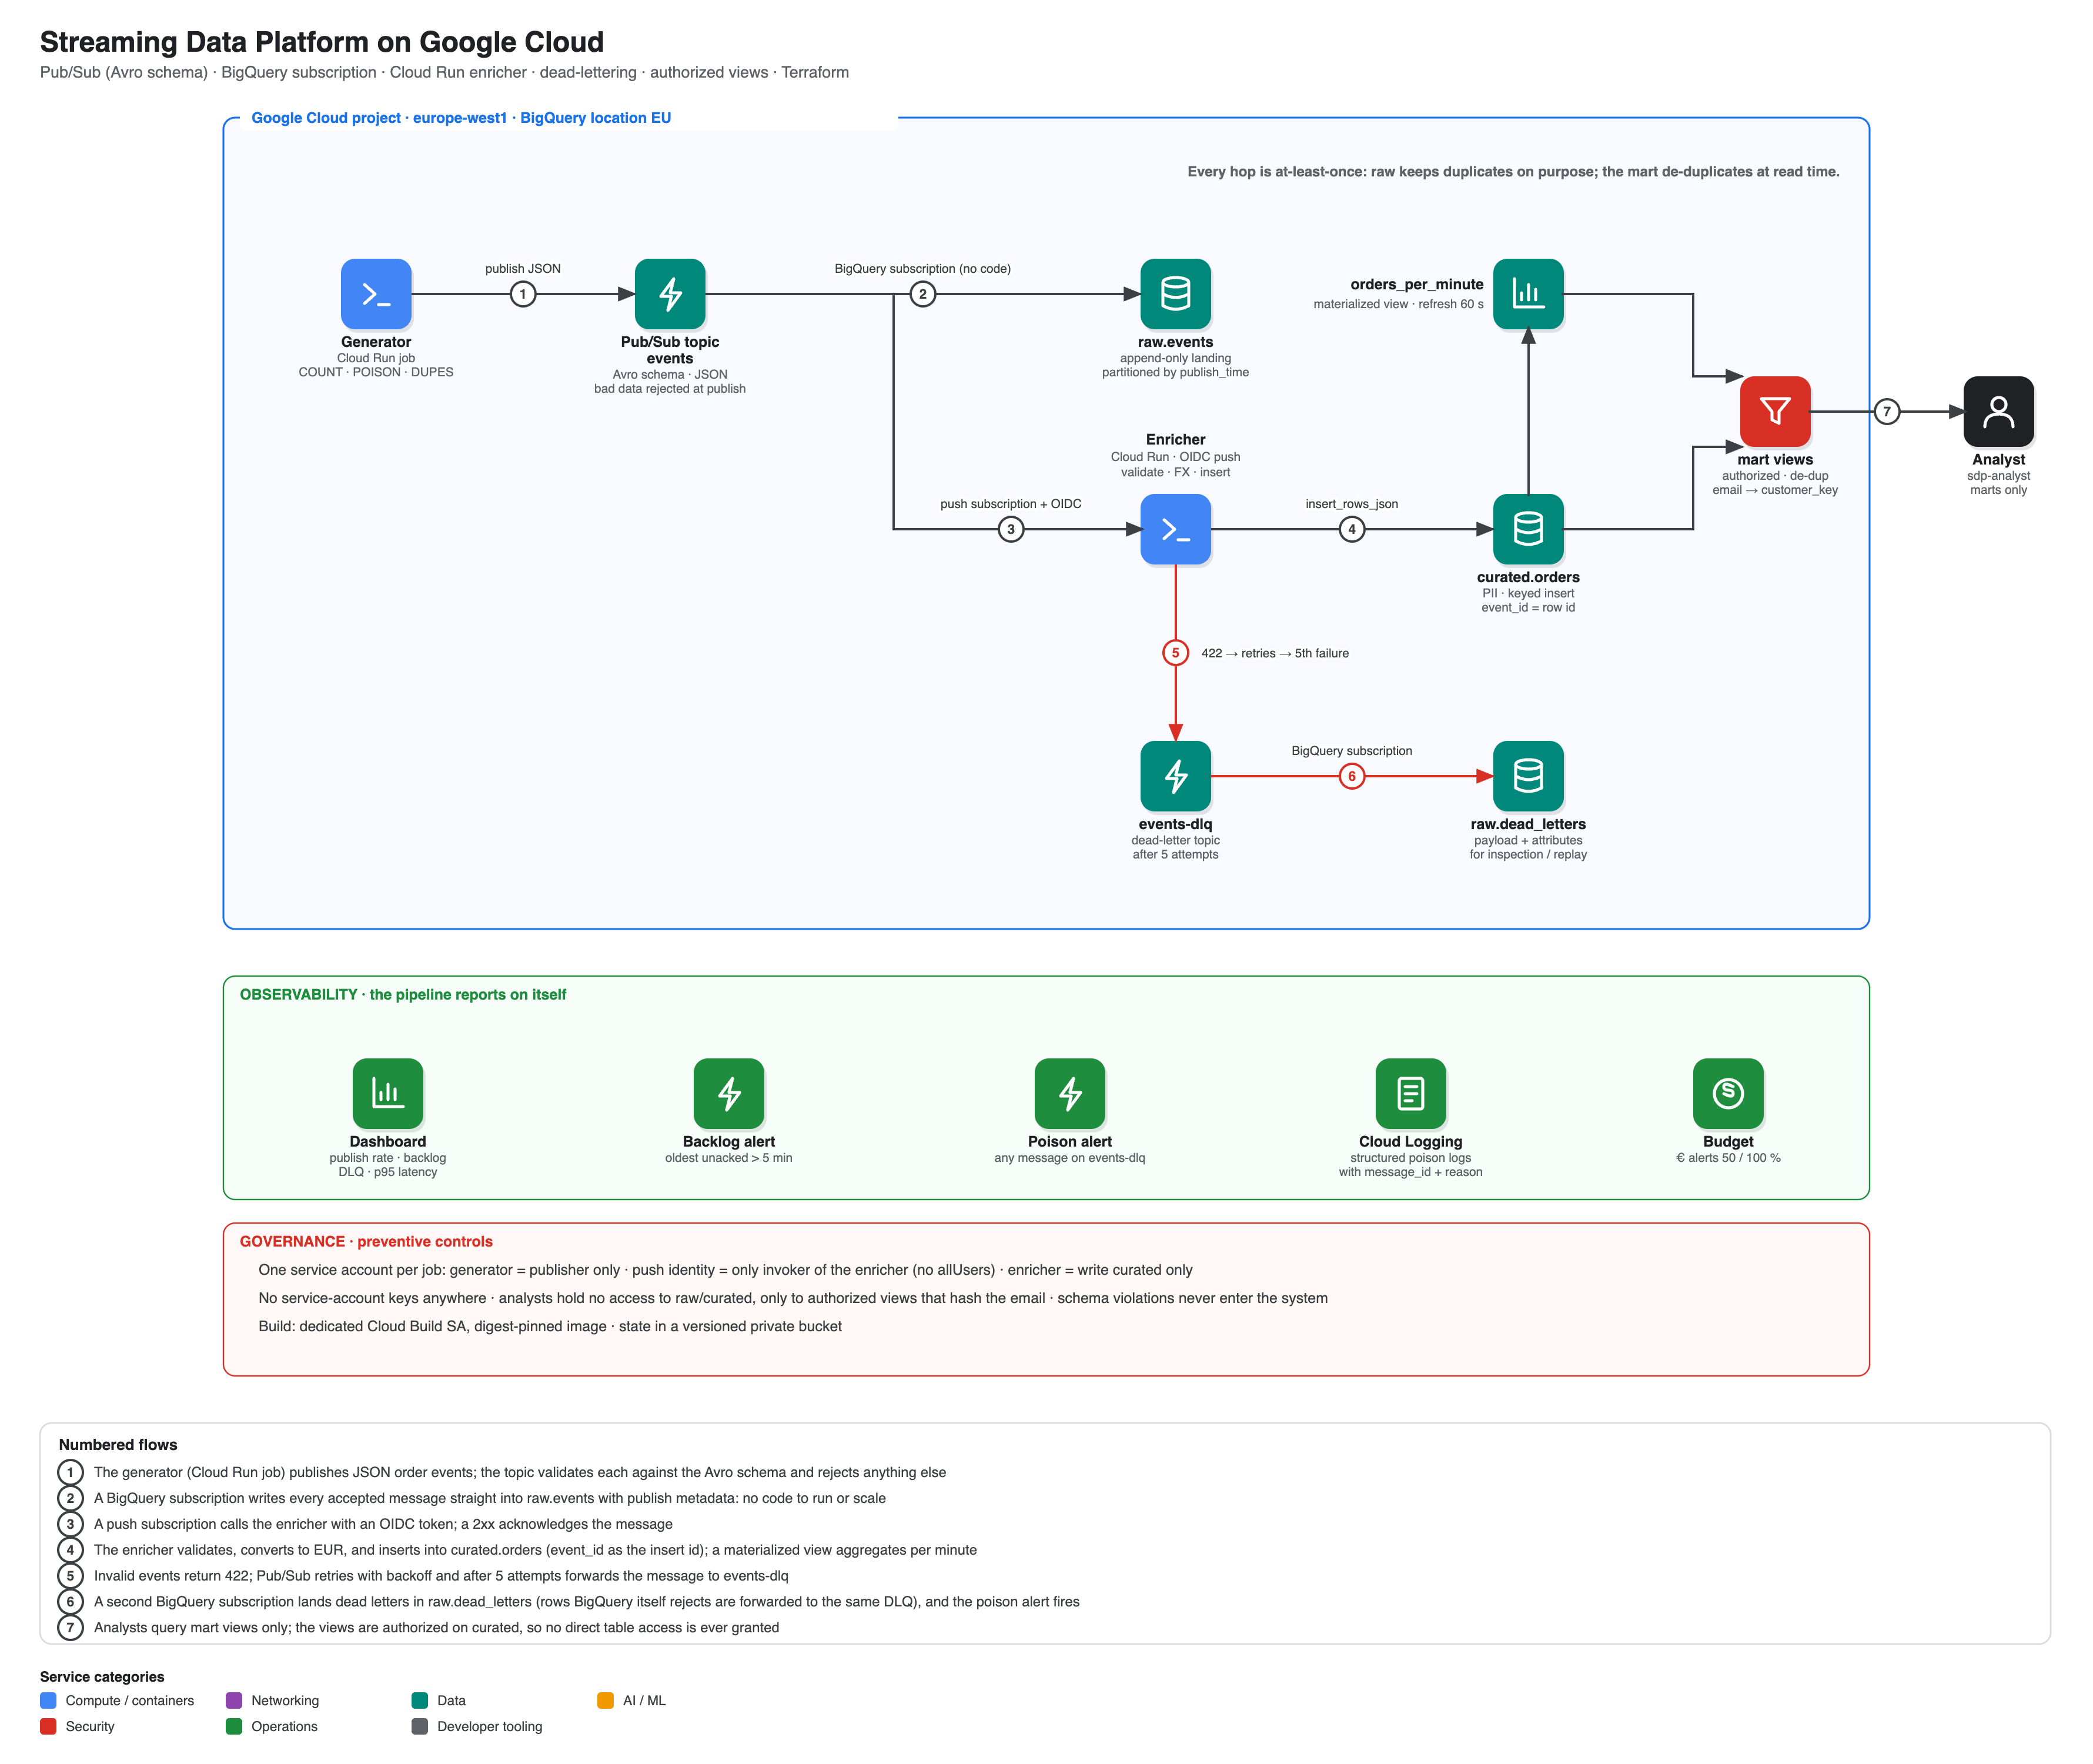The height and width of the screenshot is (1764, 2093).
Task: Click the 'Numbered flows' heading
Action: (118, 1444)
